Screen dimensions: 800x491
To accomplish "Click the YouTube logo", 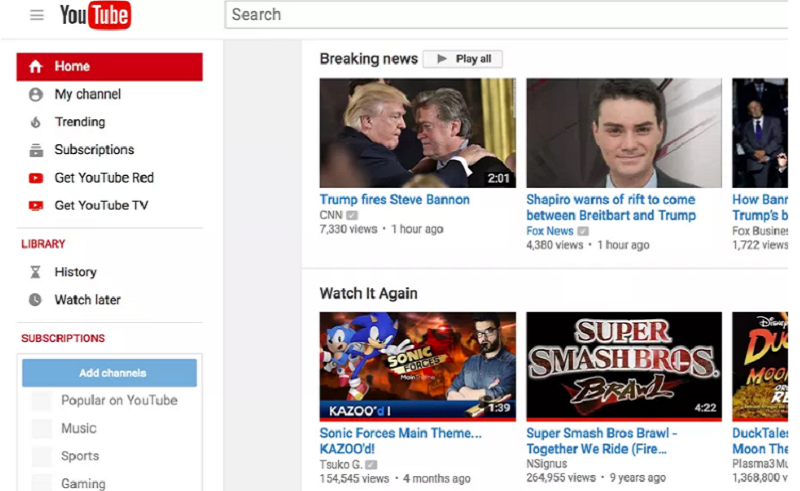I will 95,15.
